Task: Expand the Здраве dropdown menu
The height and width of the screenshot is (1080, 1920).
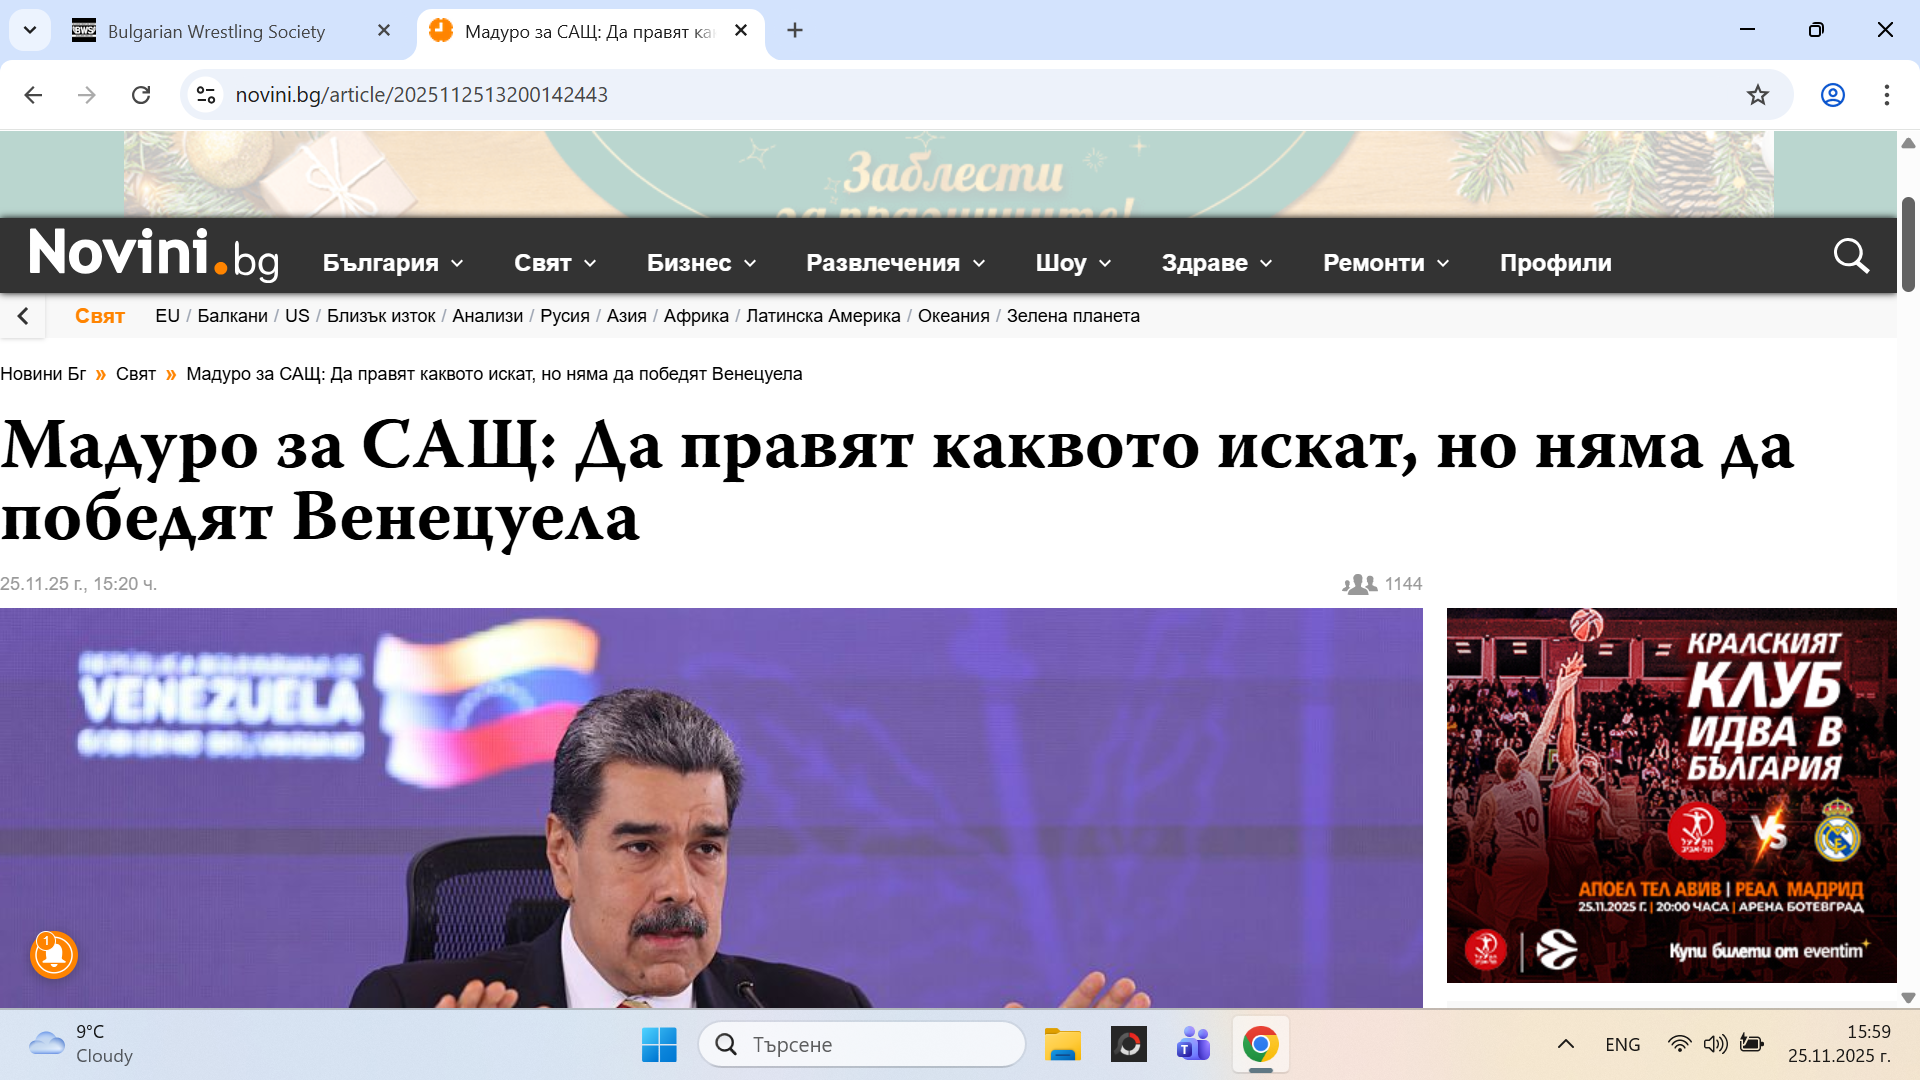Action: pyautogui.click(x=1216, y=263)
